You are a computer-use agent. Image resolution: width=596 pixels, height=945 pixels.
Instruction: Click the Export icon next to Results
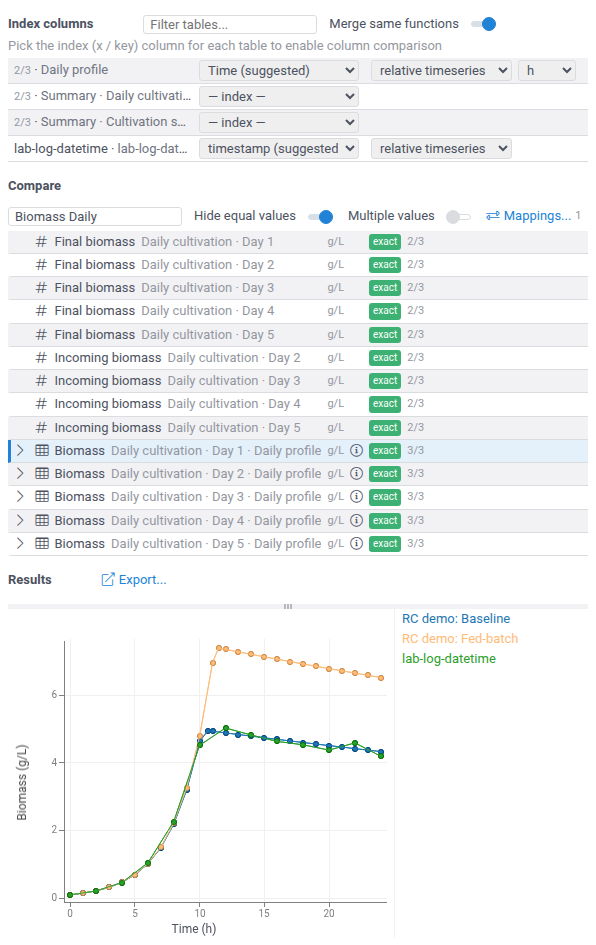(107, 579)
